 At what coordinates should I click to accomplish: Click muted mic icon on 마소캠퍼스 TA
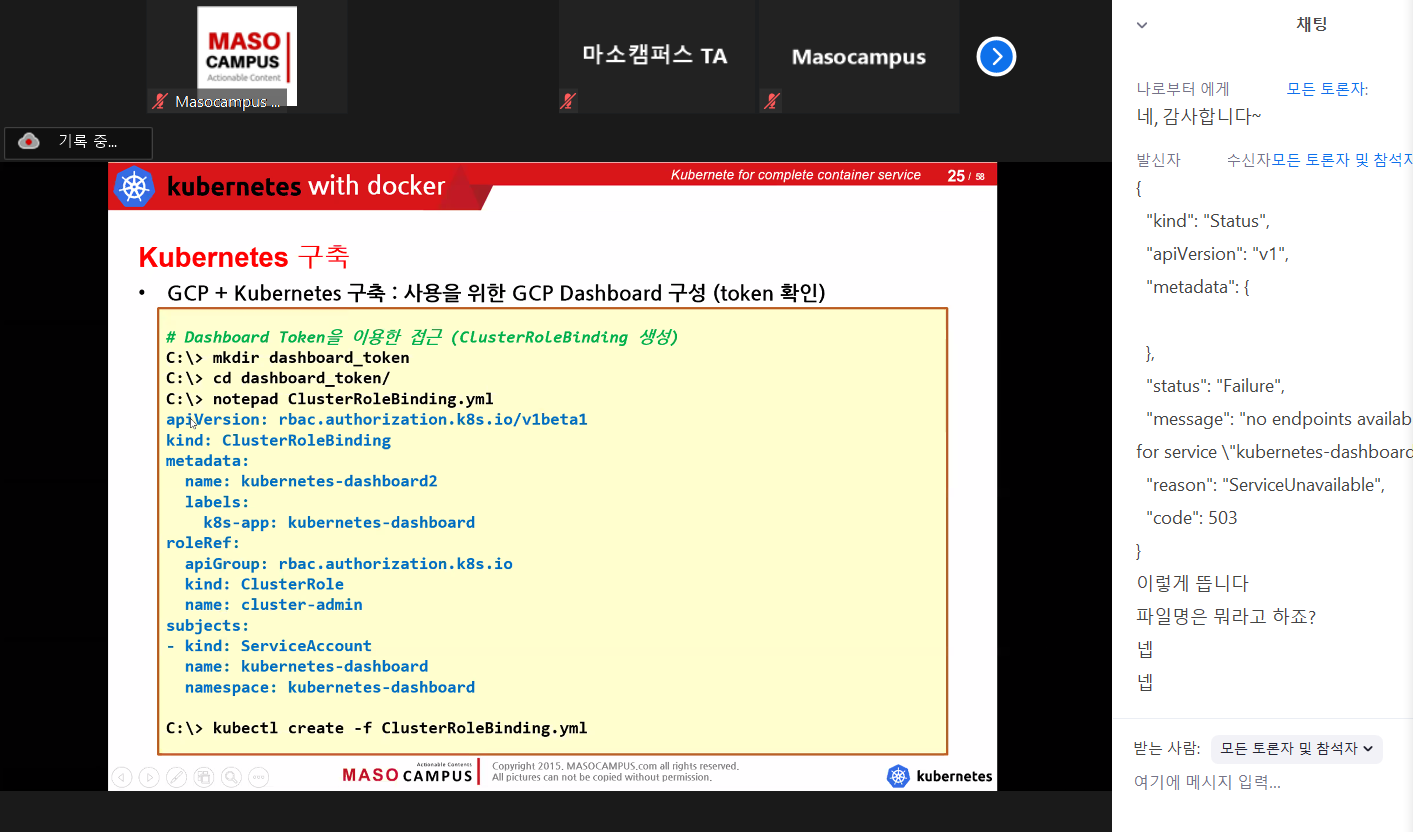point(568,100)
